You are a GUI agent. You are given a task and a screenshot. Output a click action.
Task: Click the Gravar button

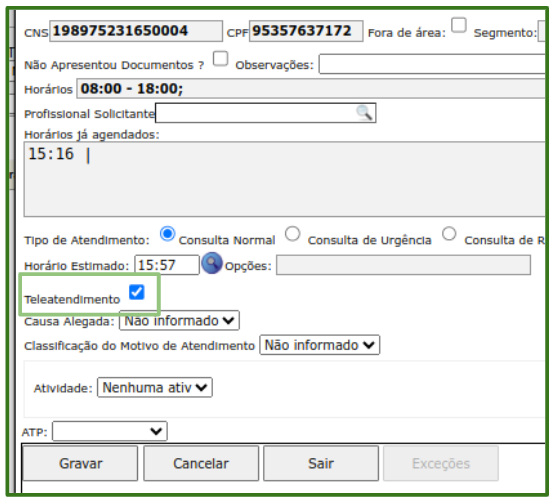(x=80, y=463)
